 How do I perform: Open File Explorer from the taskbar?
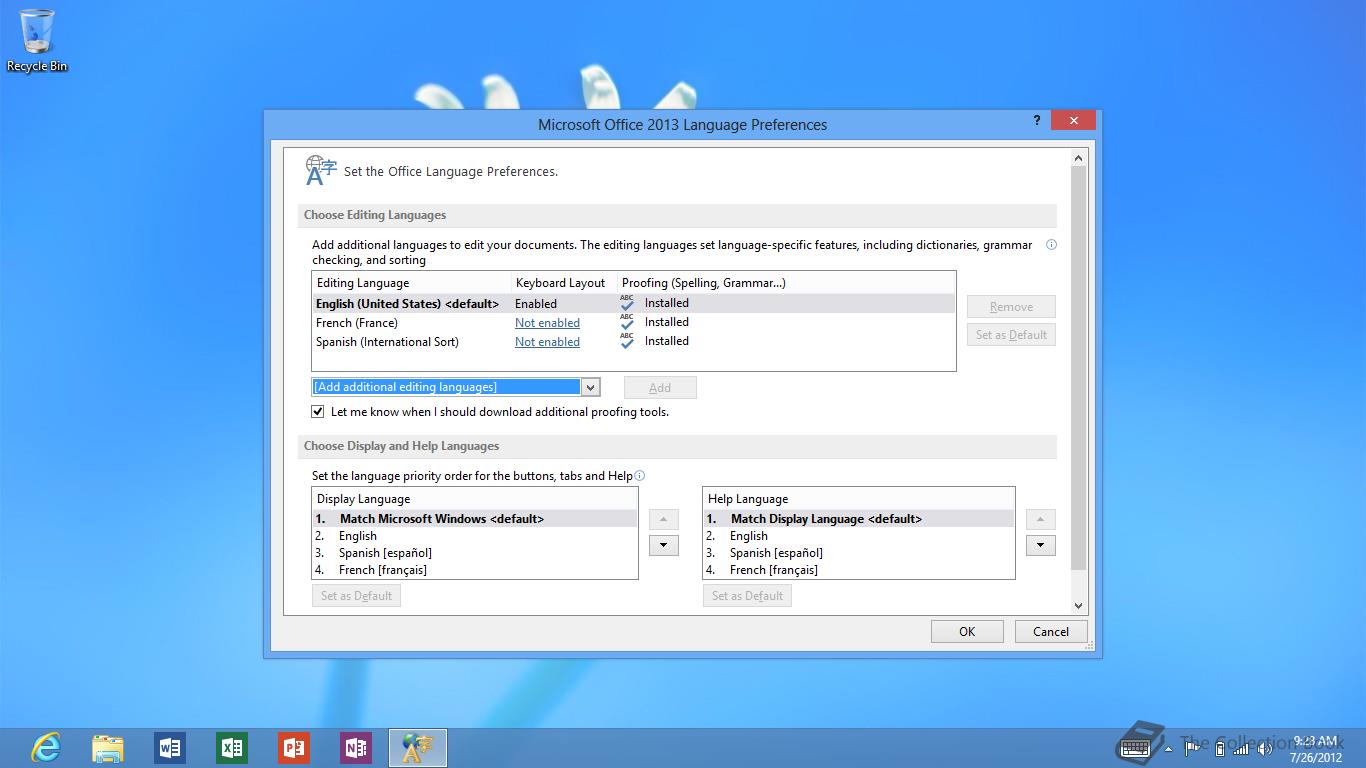[x=108, y=747]
